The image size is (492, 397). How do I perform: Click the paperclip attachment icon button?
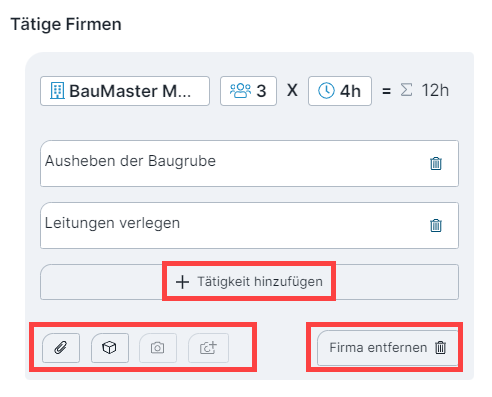click(61, 348)
